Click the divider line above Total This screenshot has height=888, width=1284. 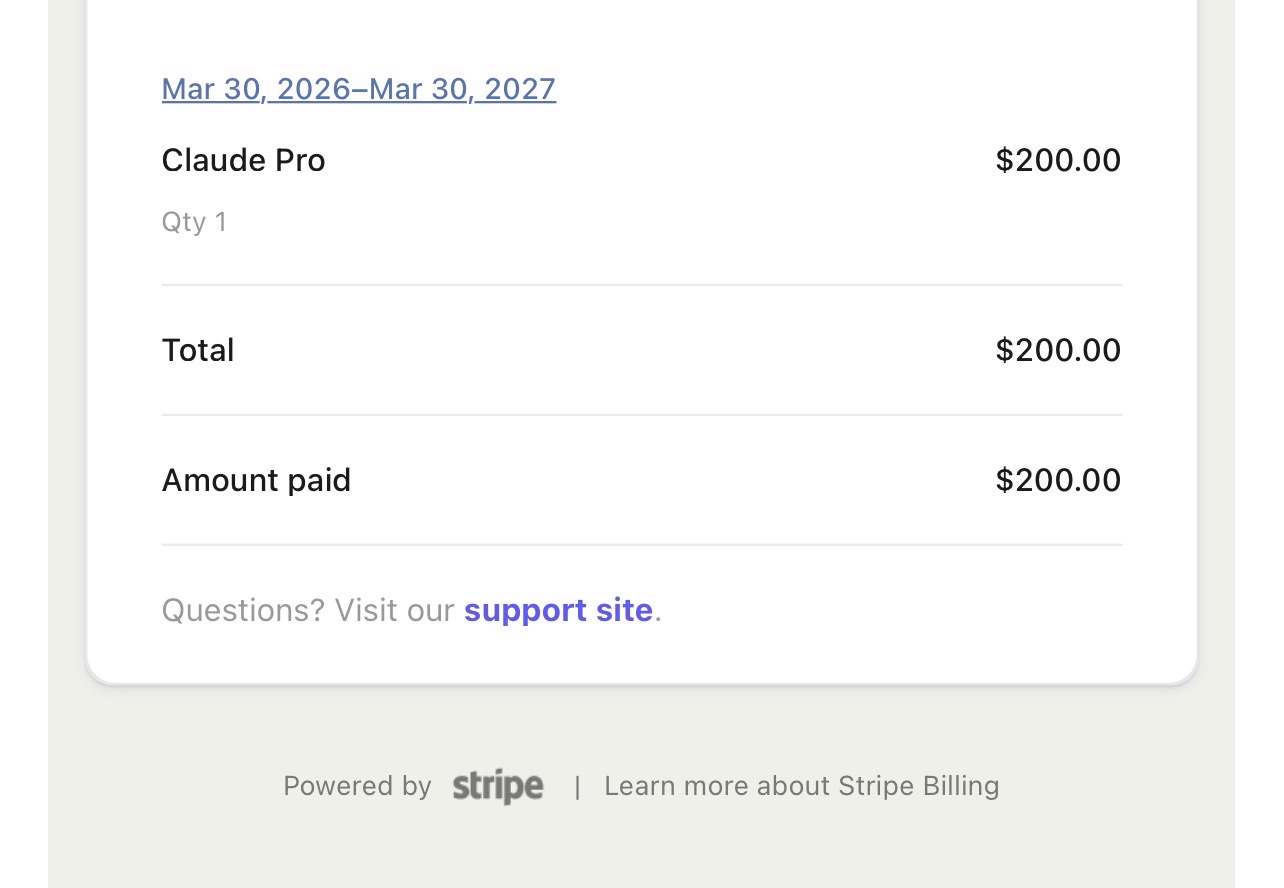point(641,285)
